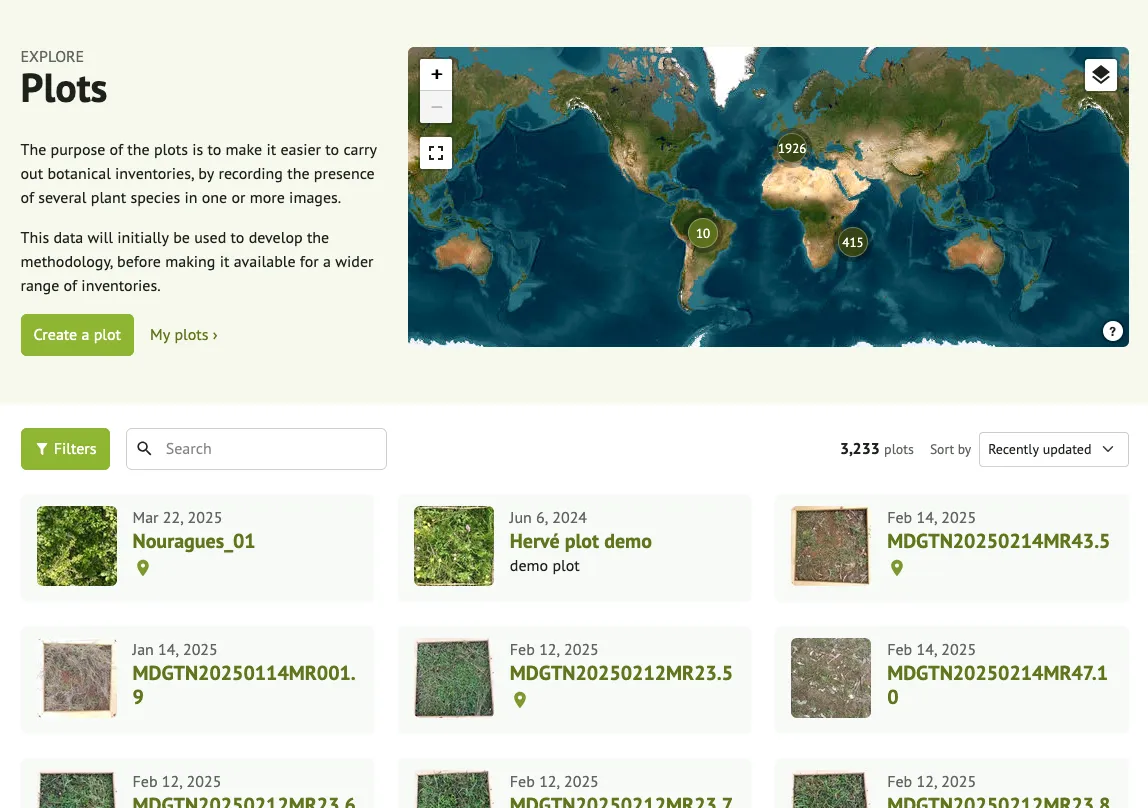
Task: Open the MDGTN20250114MR001.9 plot thumbnail
Action: (77, 678)
